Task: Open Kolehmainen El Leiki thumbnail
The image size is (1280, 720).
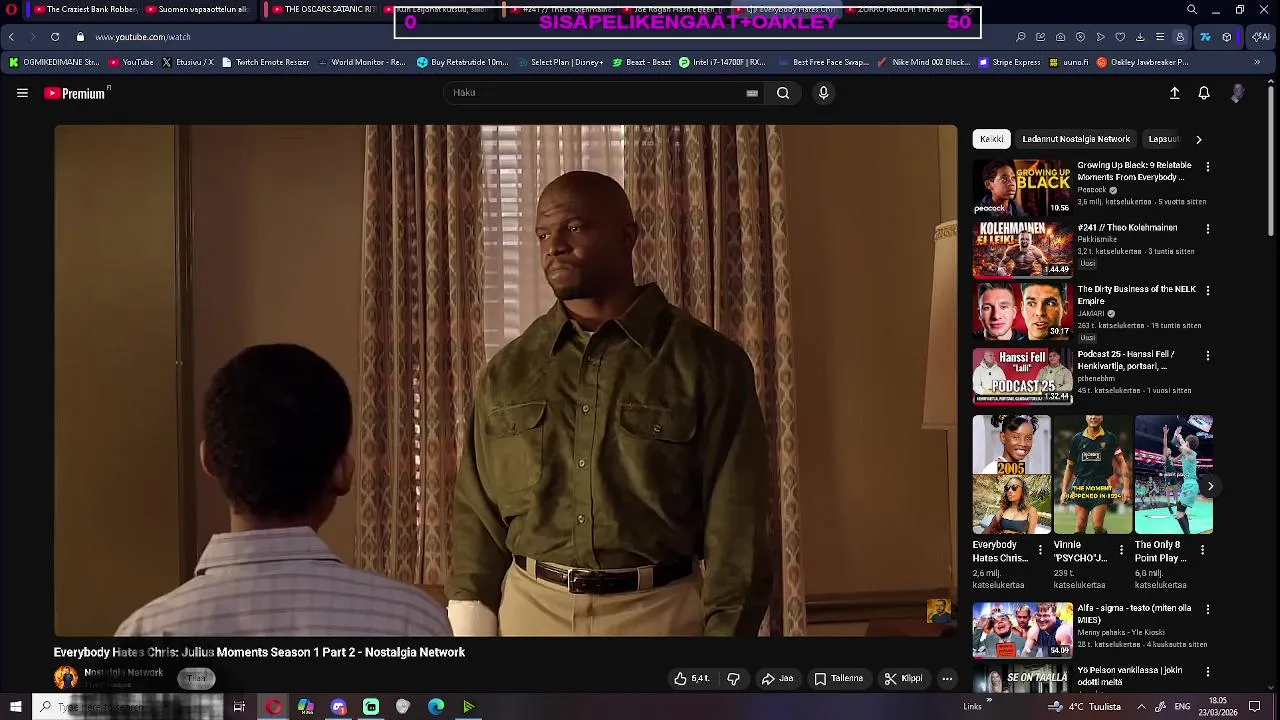Action: click(x=1022, y=249)
